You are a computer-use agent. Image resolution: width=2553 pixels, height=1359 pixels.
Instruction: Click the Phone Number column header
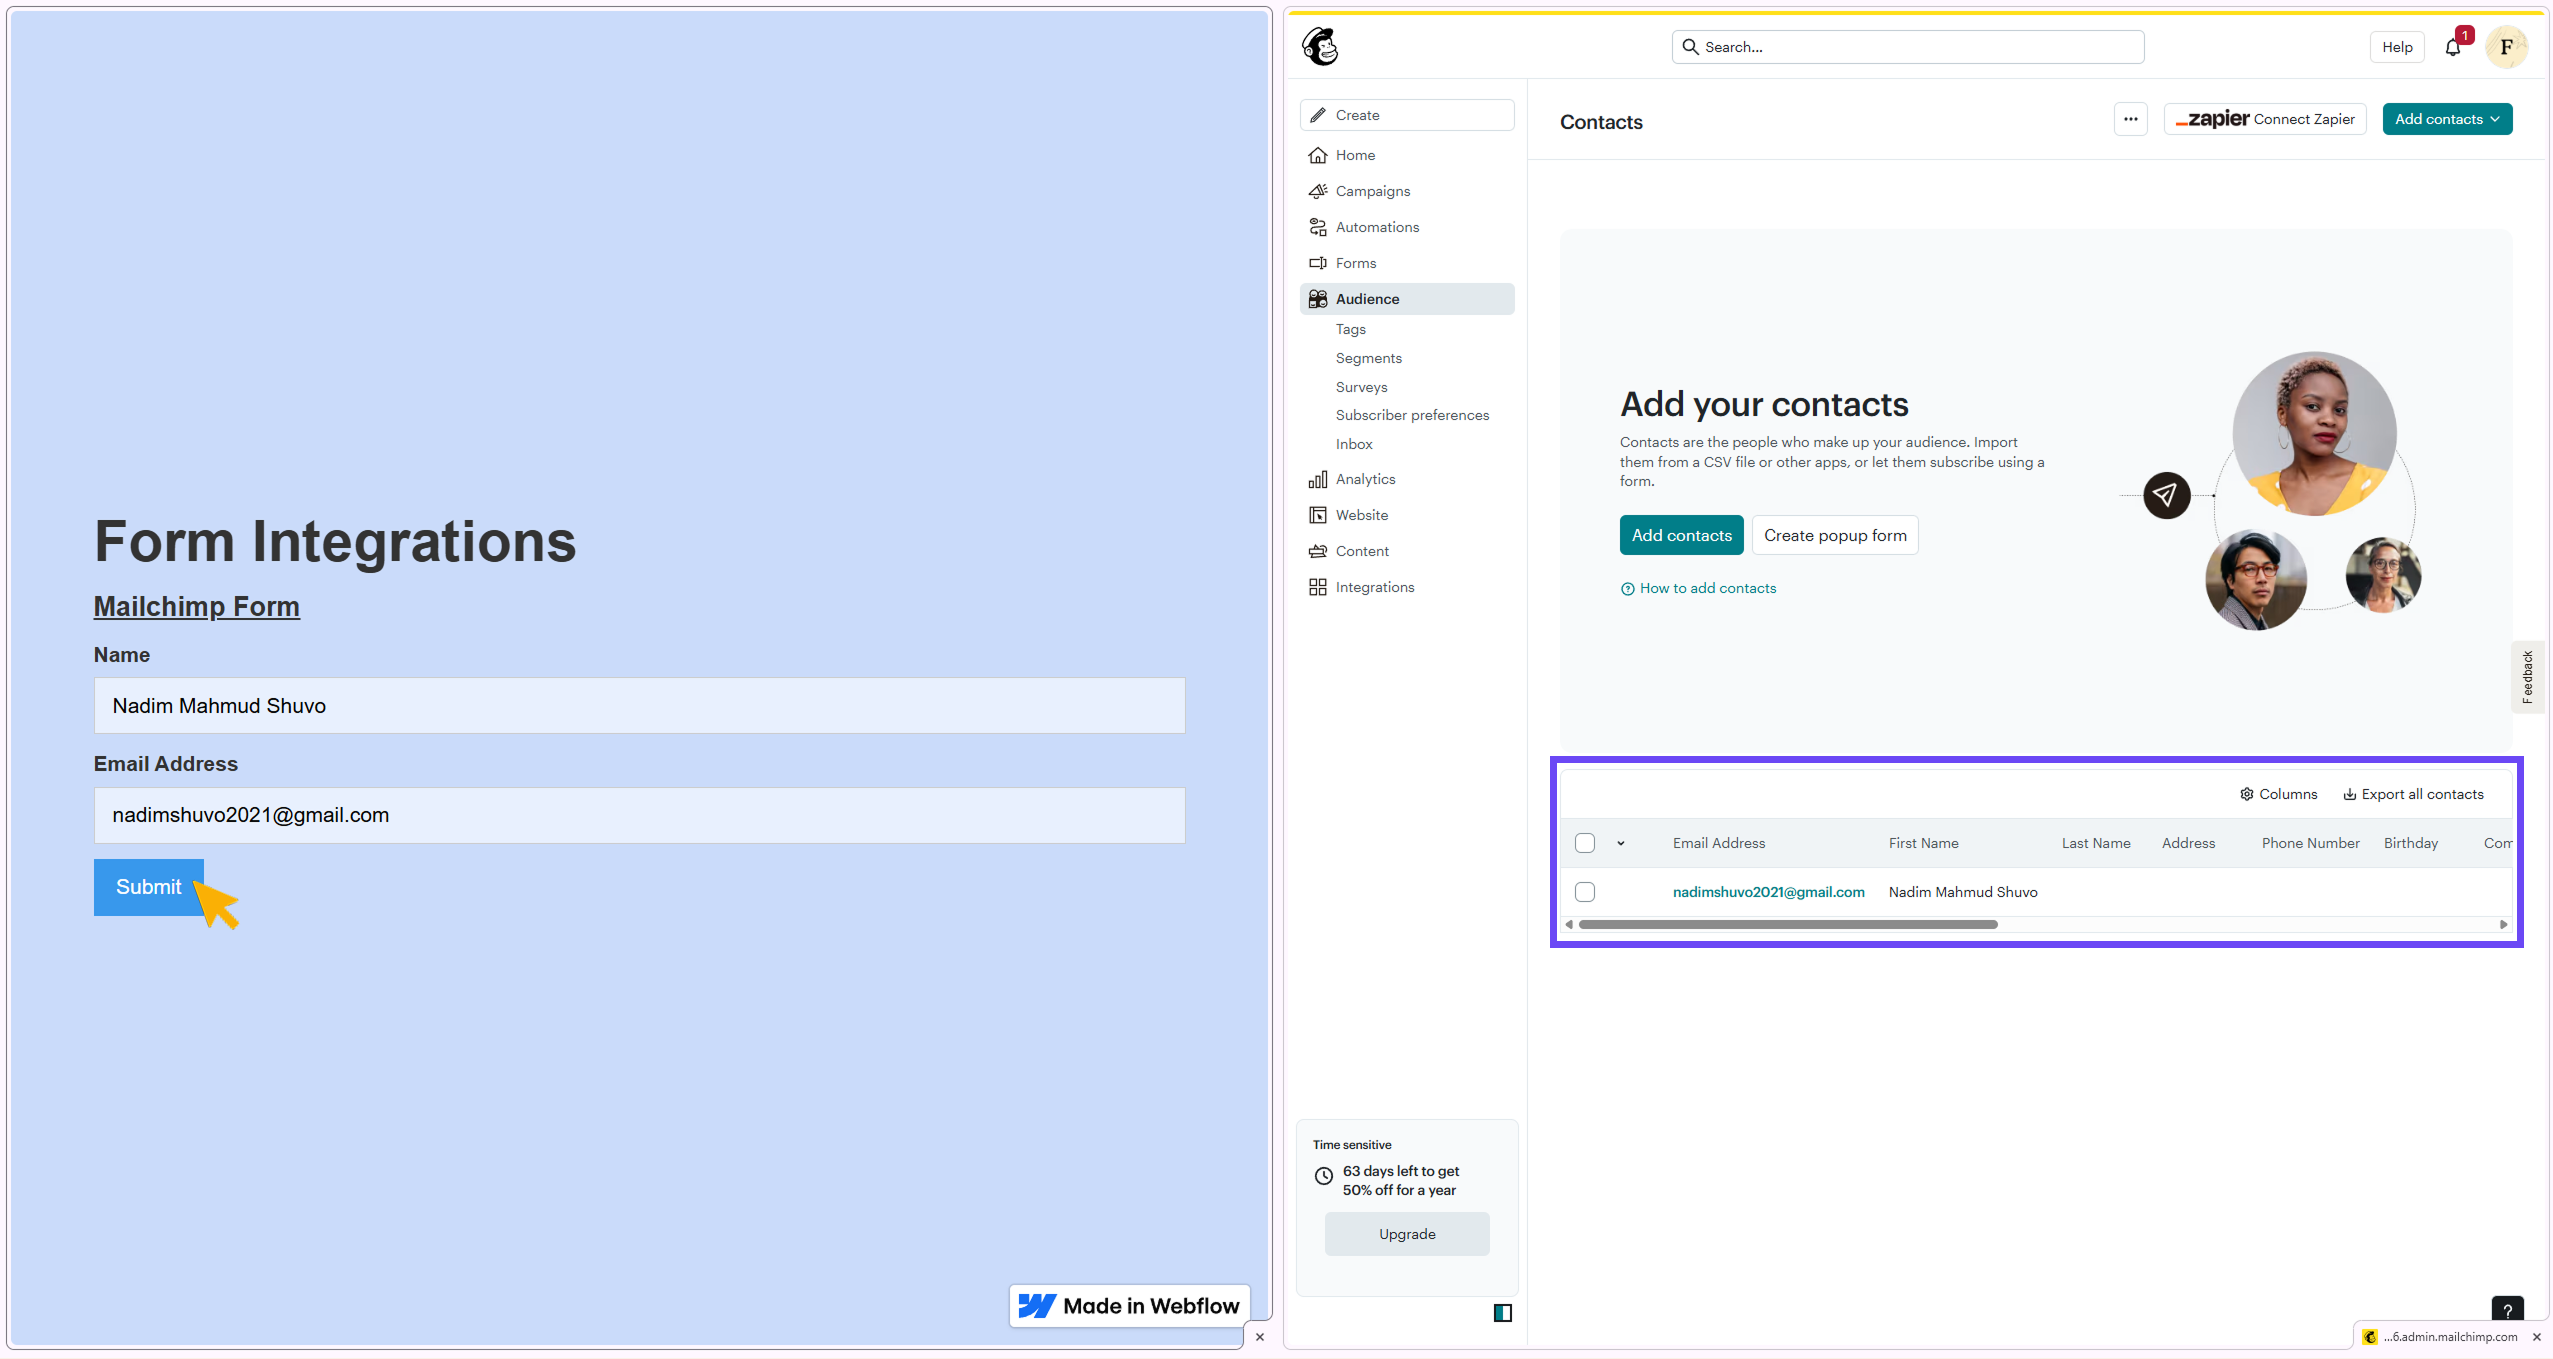2310,843
